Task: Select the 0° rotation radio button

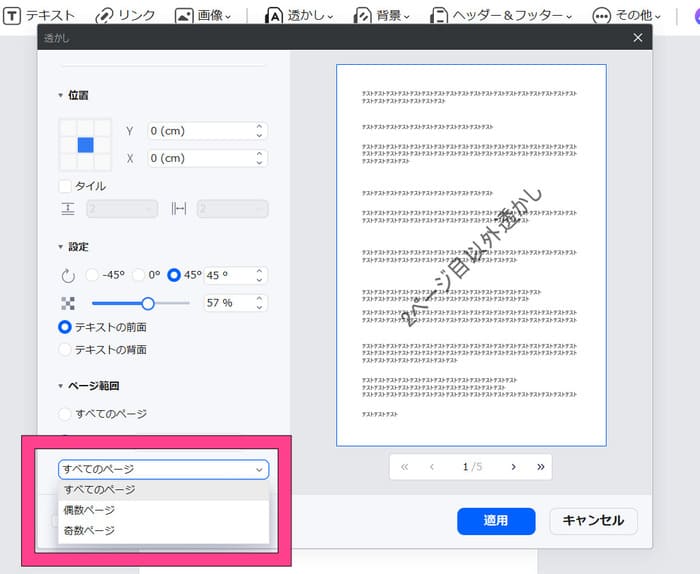Action: point(138,275)
